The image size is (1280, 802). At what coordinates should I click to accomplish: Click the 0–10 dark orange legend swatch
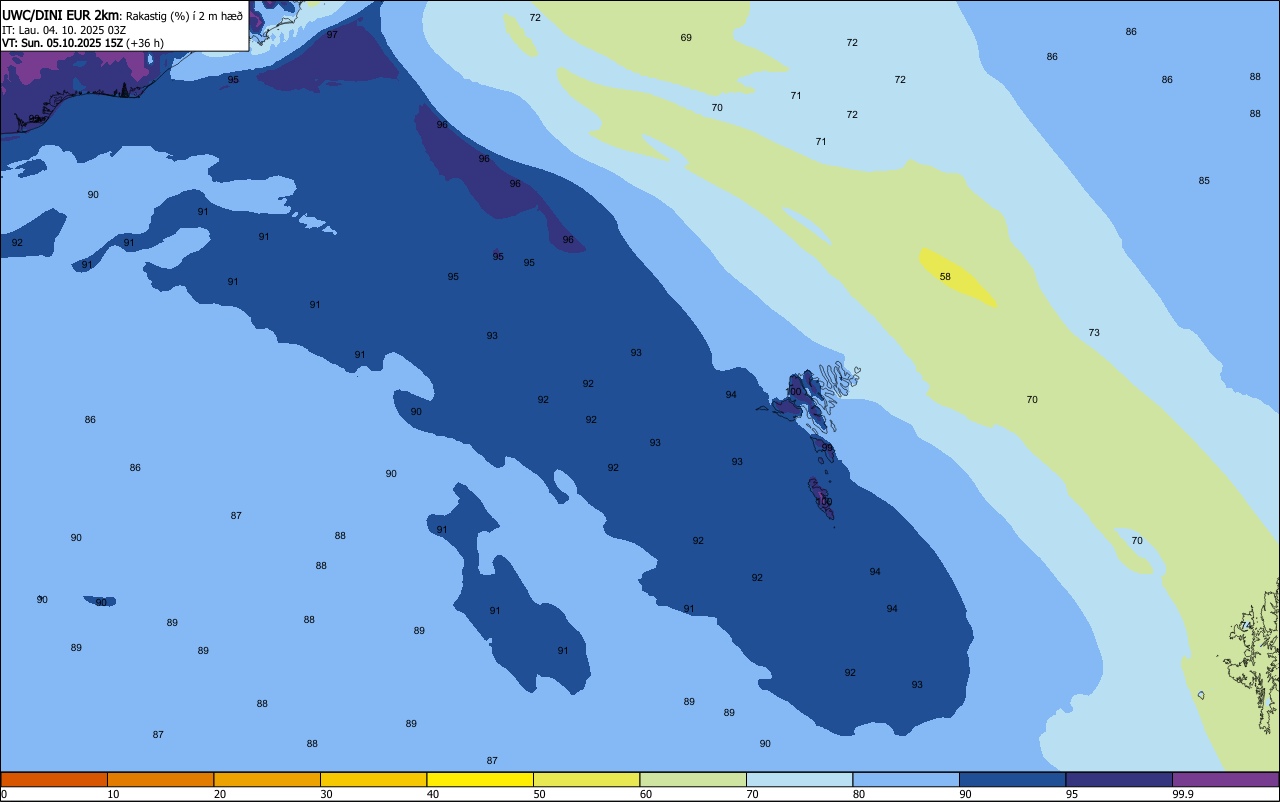(x=54, y=779)
